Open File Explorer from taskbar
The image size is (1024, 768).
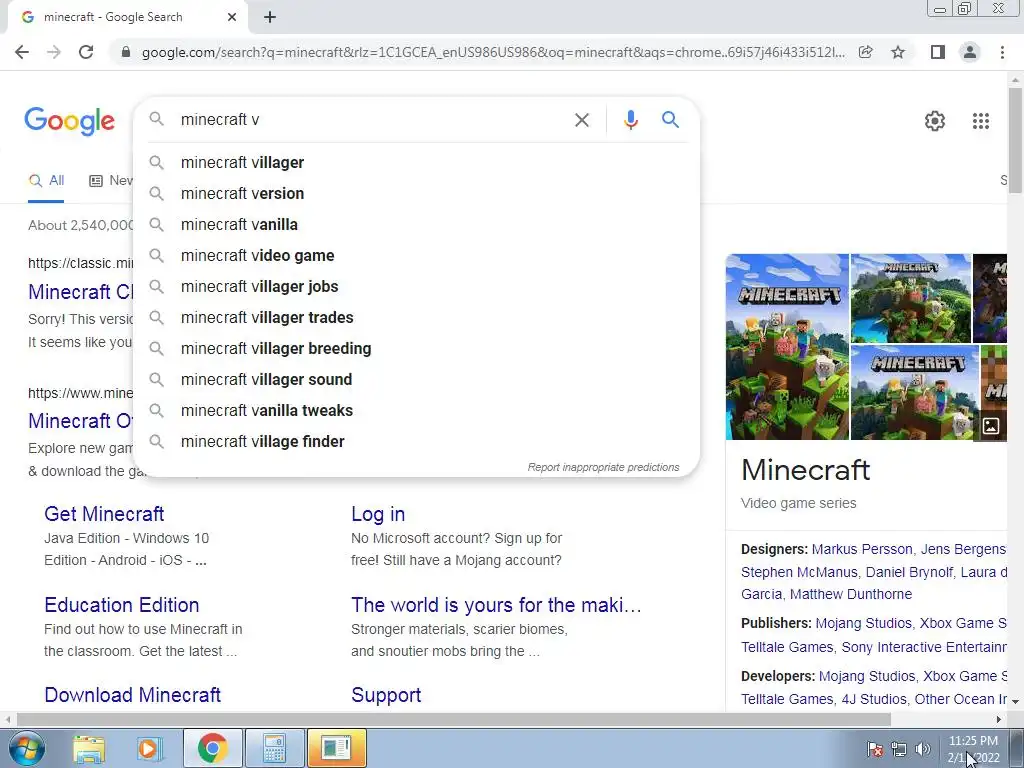pyautogui.click(x=89, y=748)
